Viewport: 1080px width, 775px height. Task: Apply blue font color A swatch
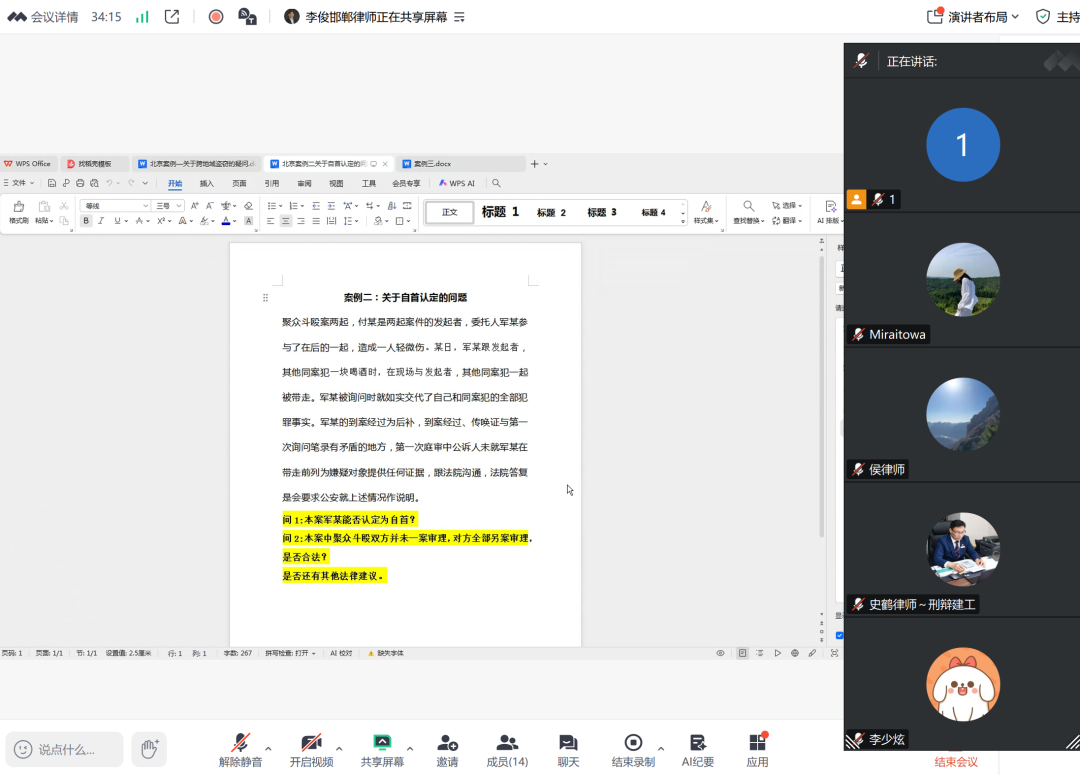(x=226, y=221)
